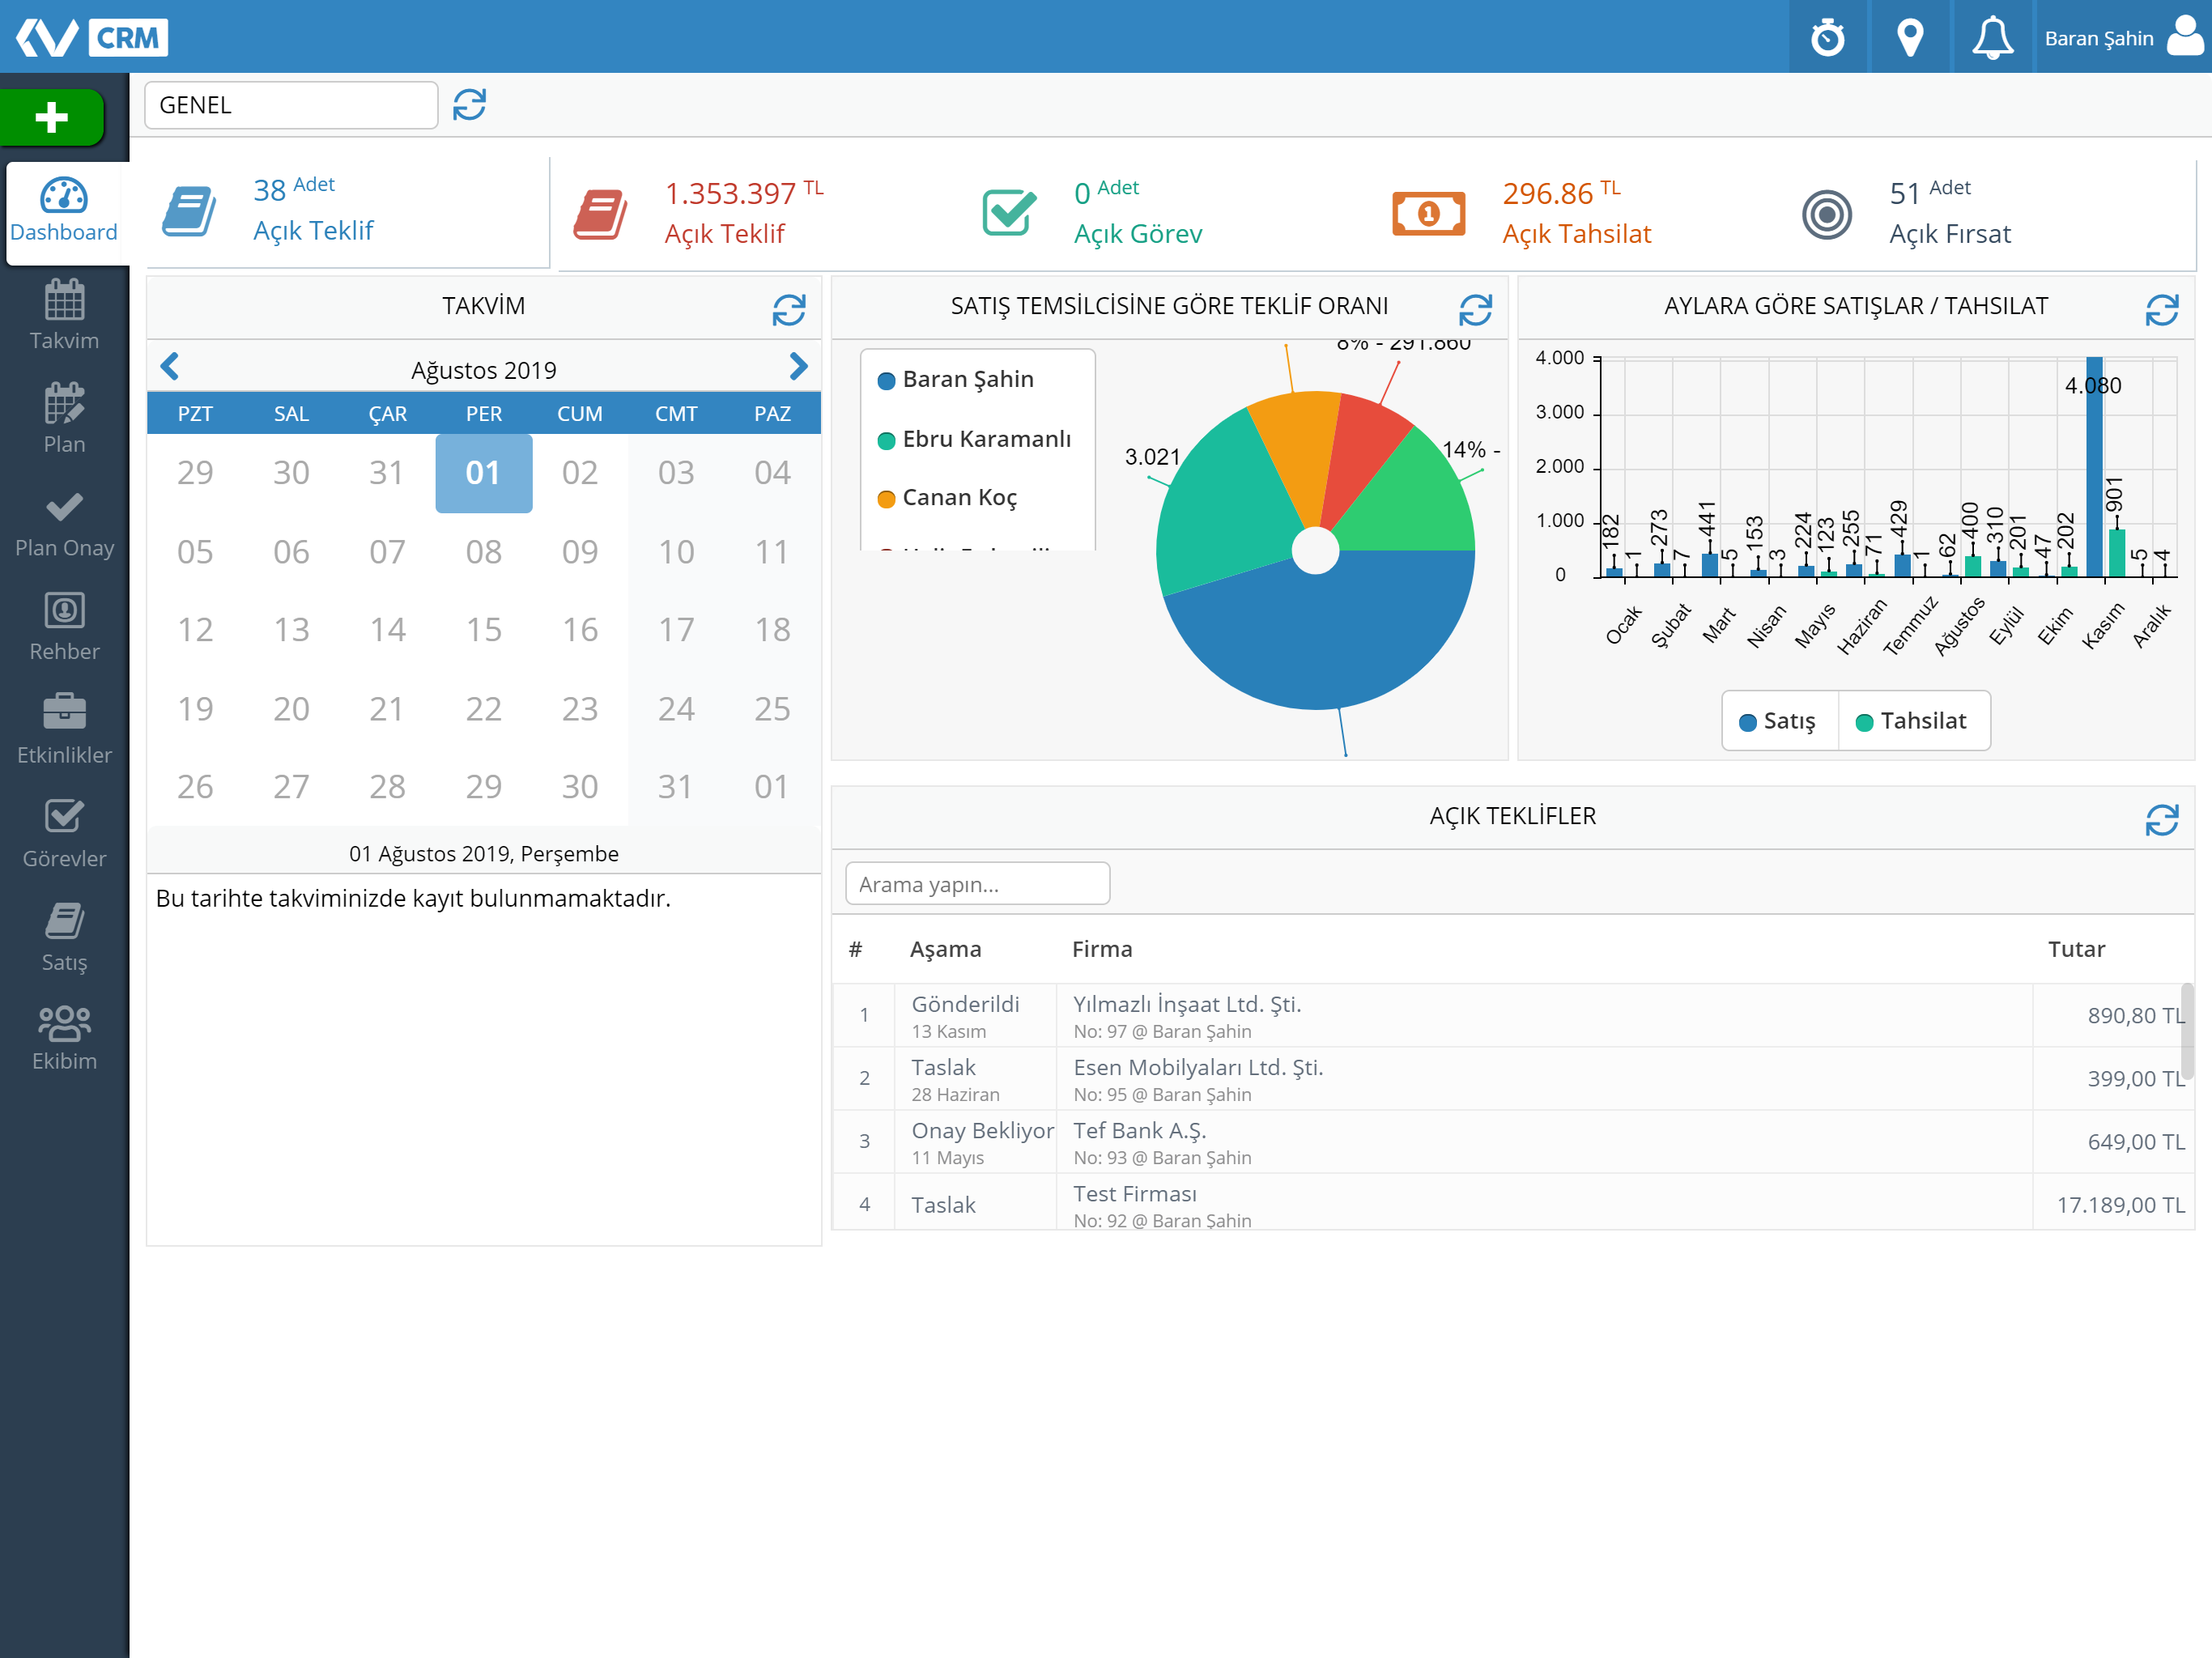Toggle the Satış series in chart legend
This screenshot has height=1658, width=2212.
[1779, 721]
